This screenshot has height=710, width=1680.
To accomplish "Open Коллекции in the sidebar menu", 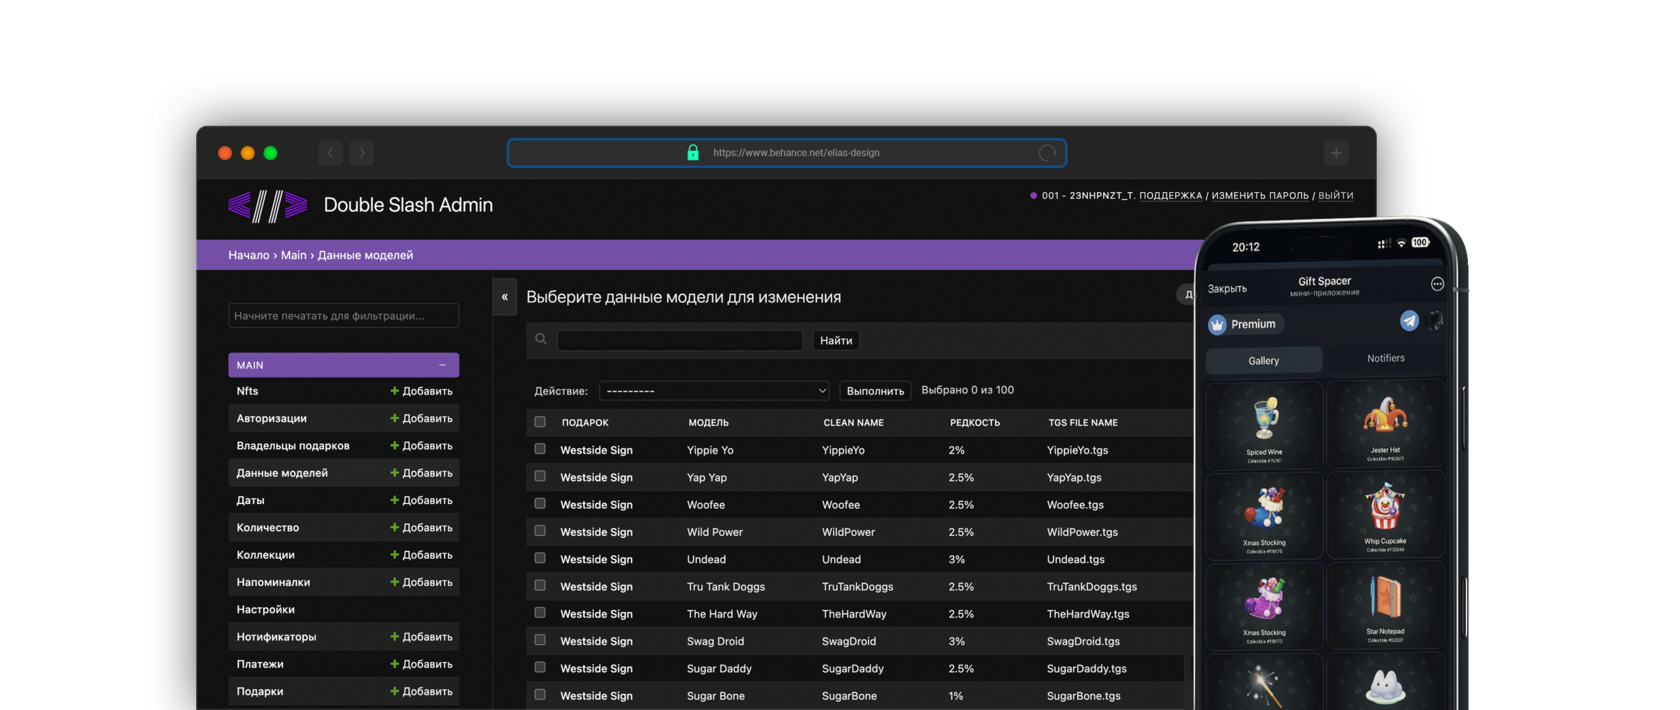I will click(266, 555).
